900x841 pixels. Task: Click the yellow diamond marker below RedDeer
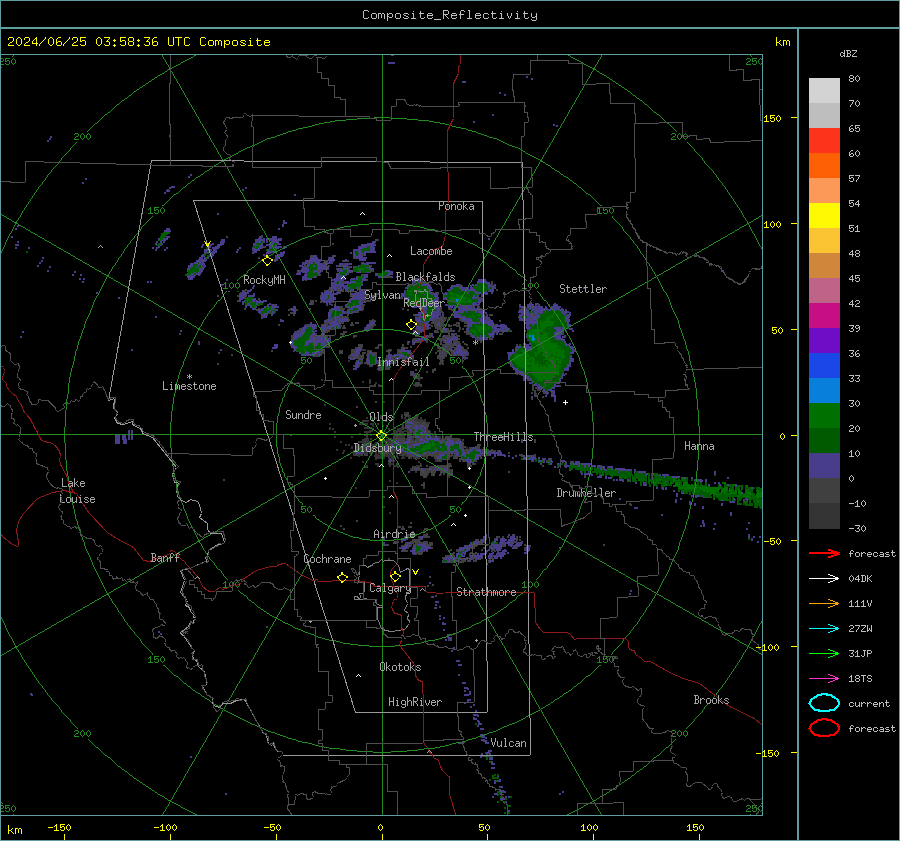[x=411, y=325]
